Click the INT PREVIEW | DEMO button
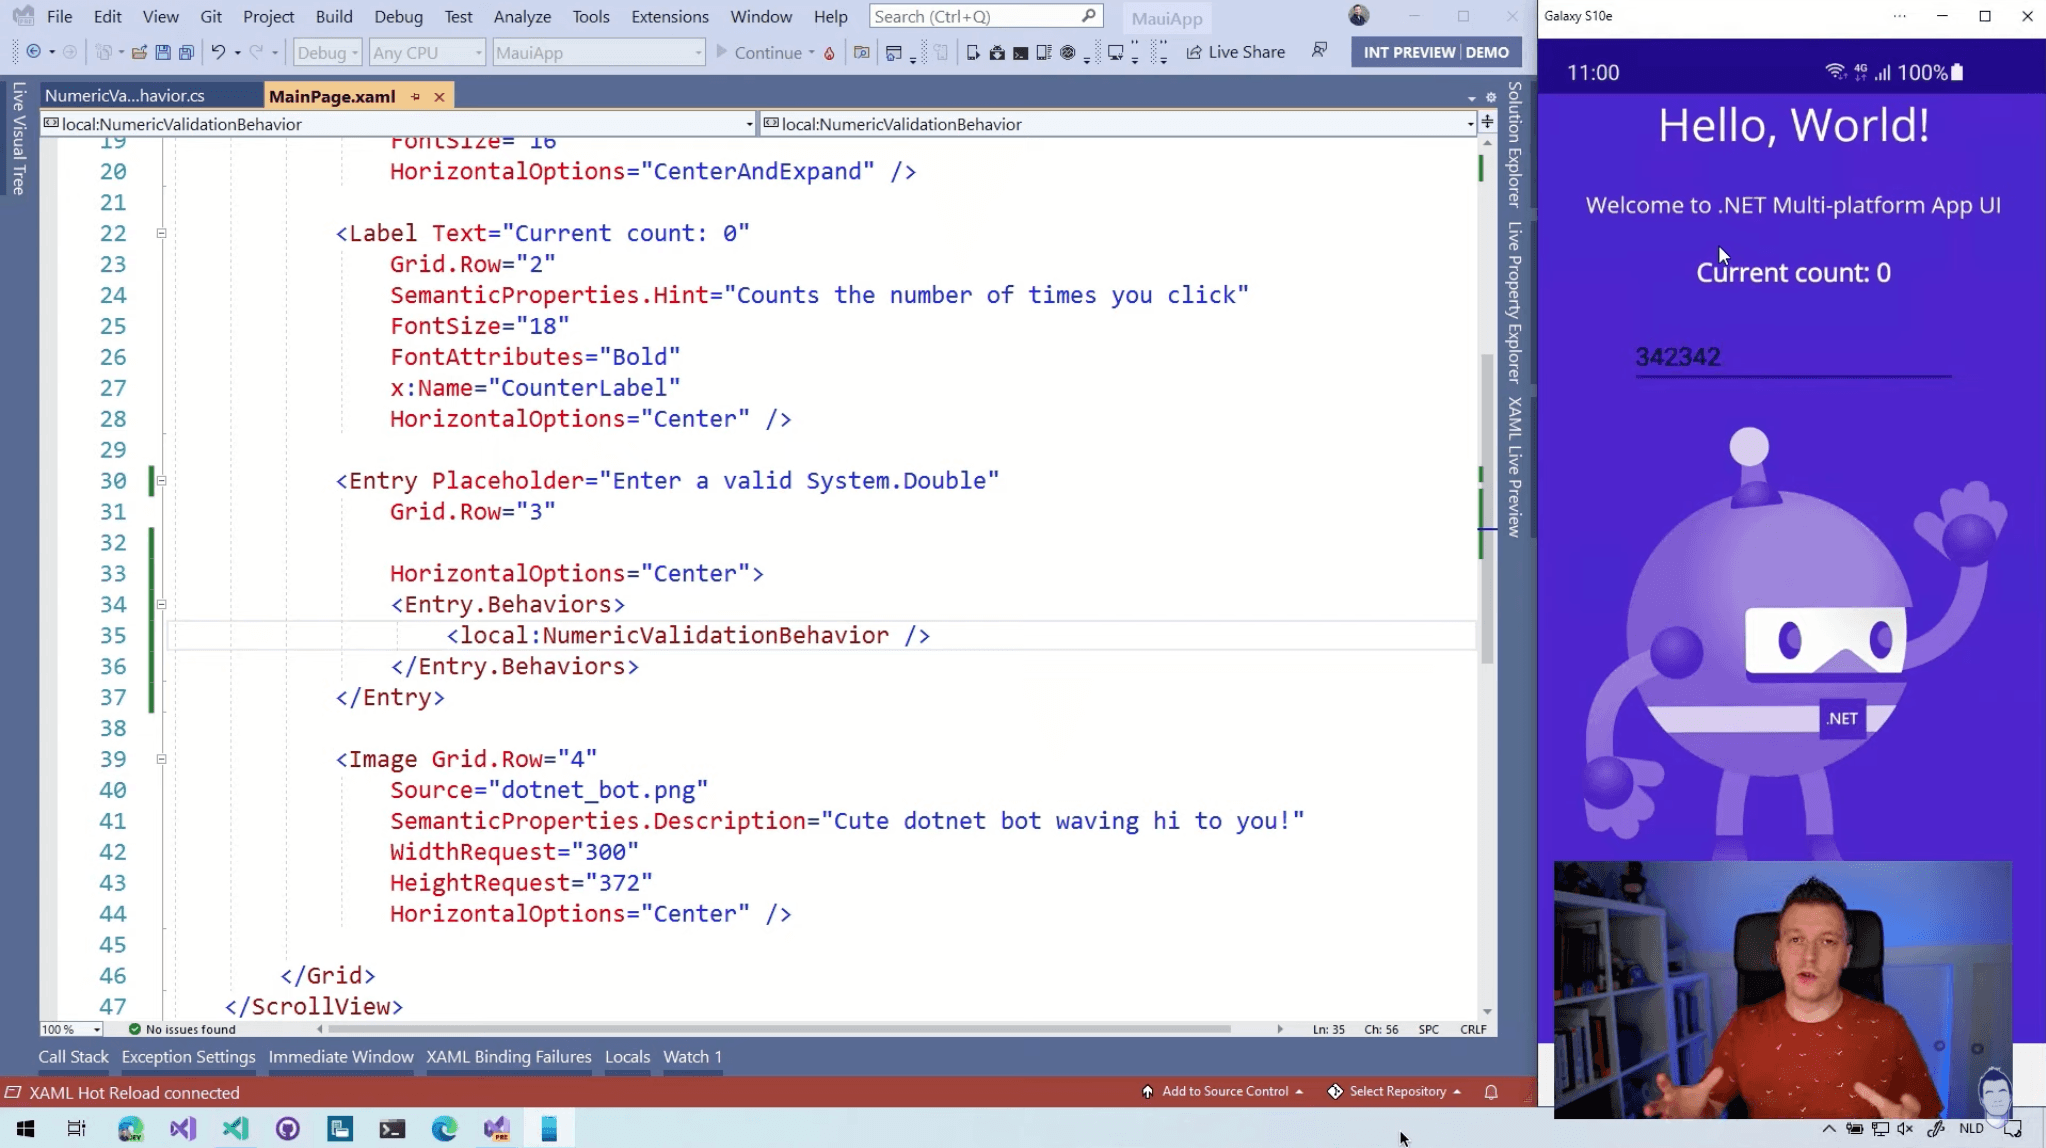The width and height of the screenshot is (2046, 1148). coord(1436,52)
